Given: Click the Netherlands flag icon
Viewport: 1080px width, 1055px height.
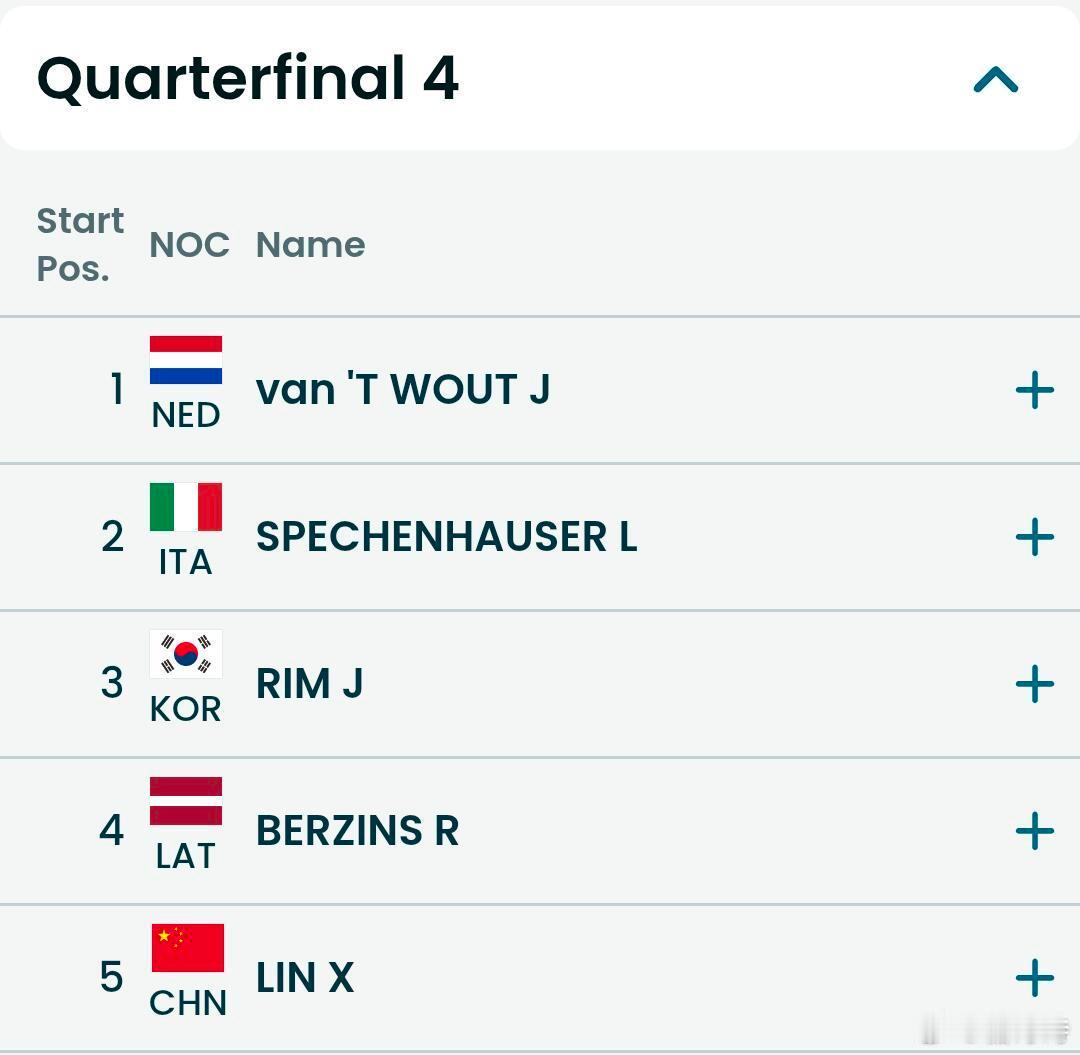Looking at the screenshot, I should [186, 360].
